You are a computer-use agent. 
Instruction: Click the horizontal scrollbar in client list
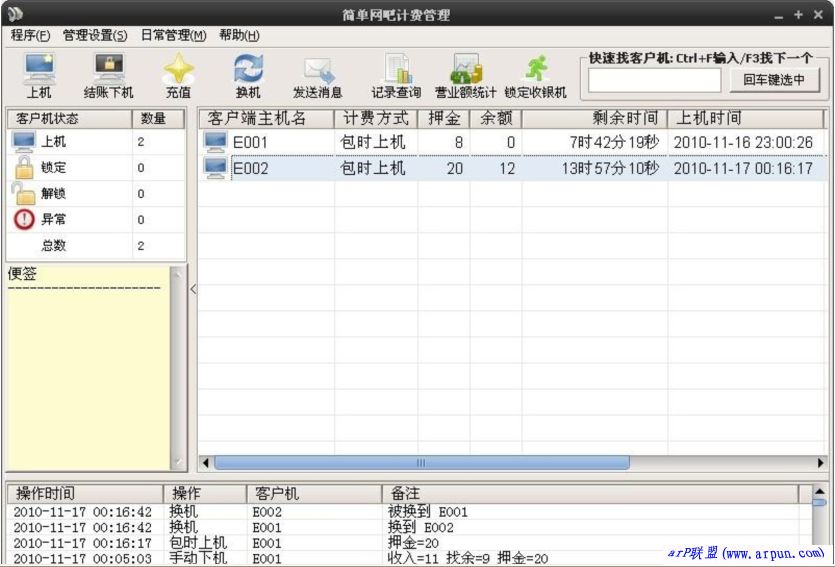tap(421, 462)
